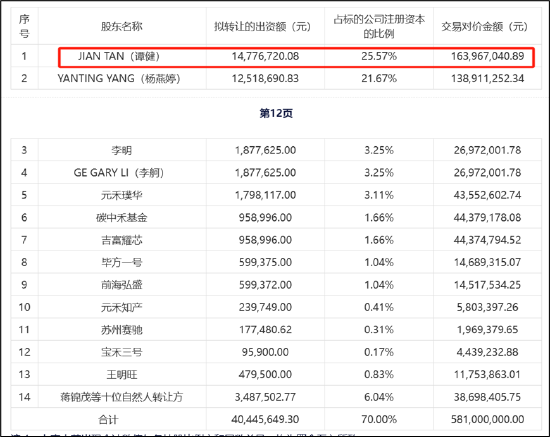The height and width of the screenshot is (437, 550).
Task: Click the amount 44,379,178.08
Action: (x=487, y=217)
